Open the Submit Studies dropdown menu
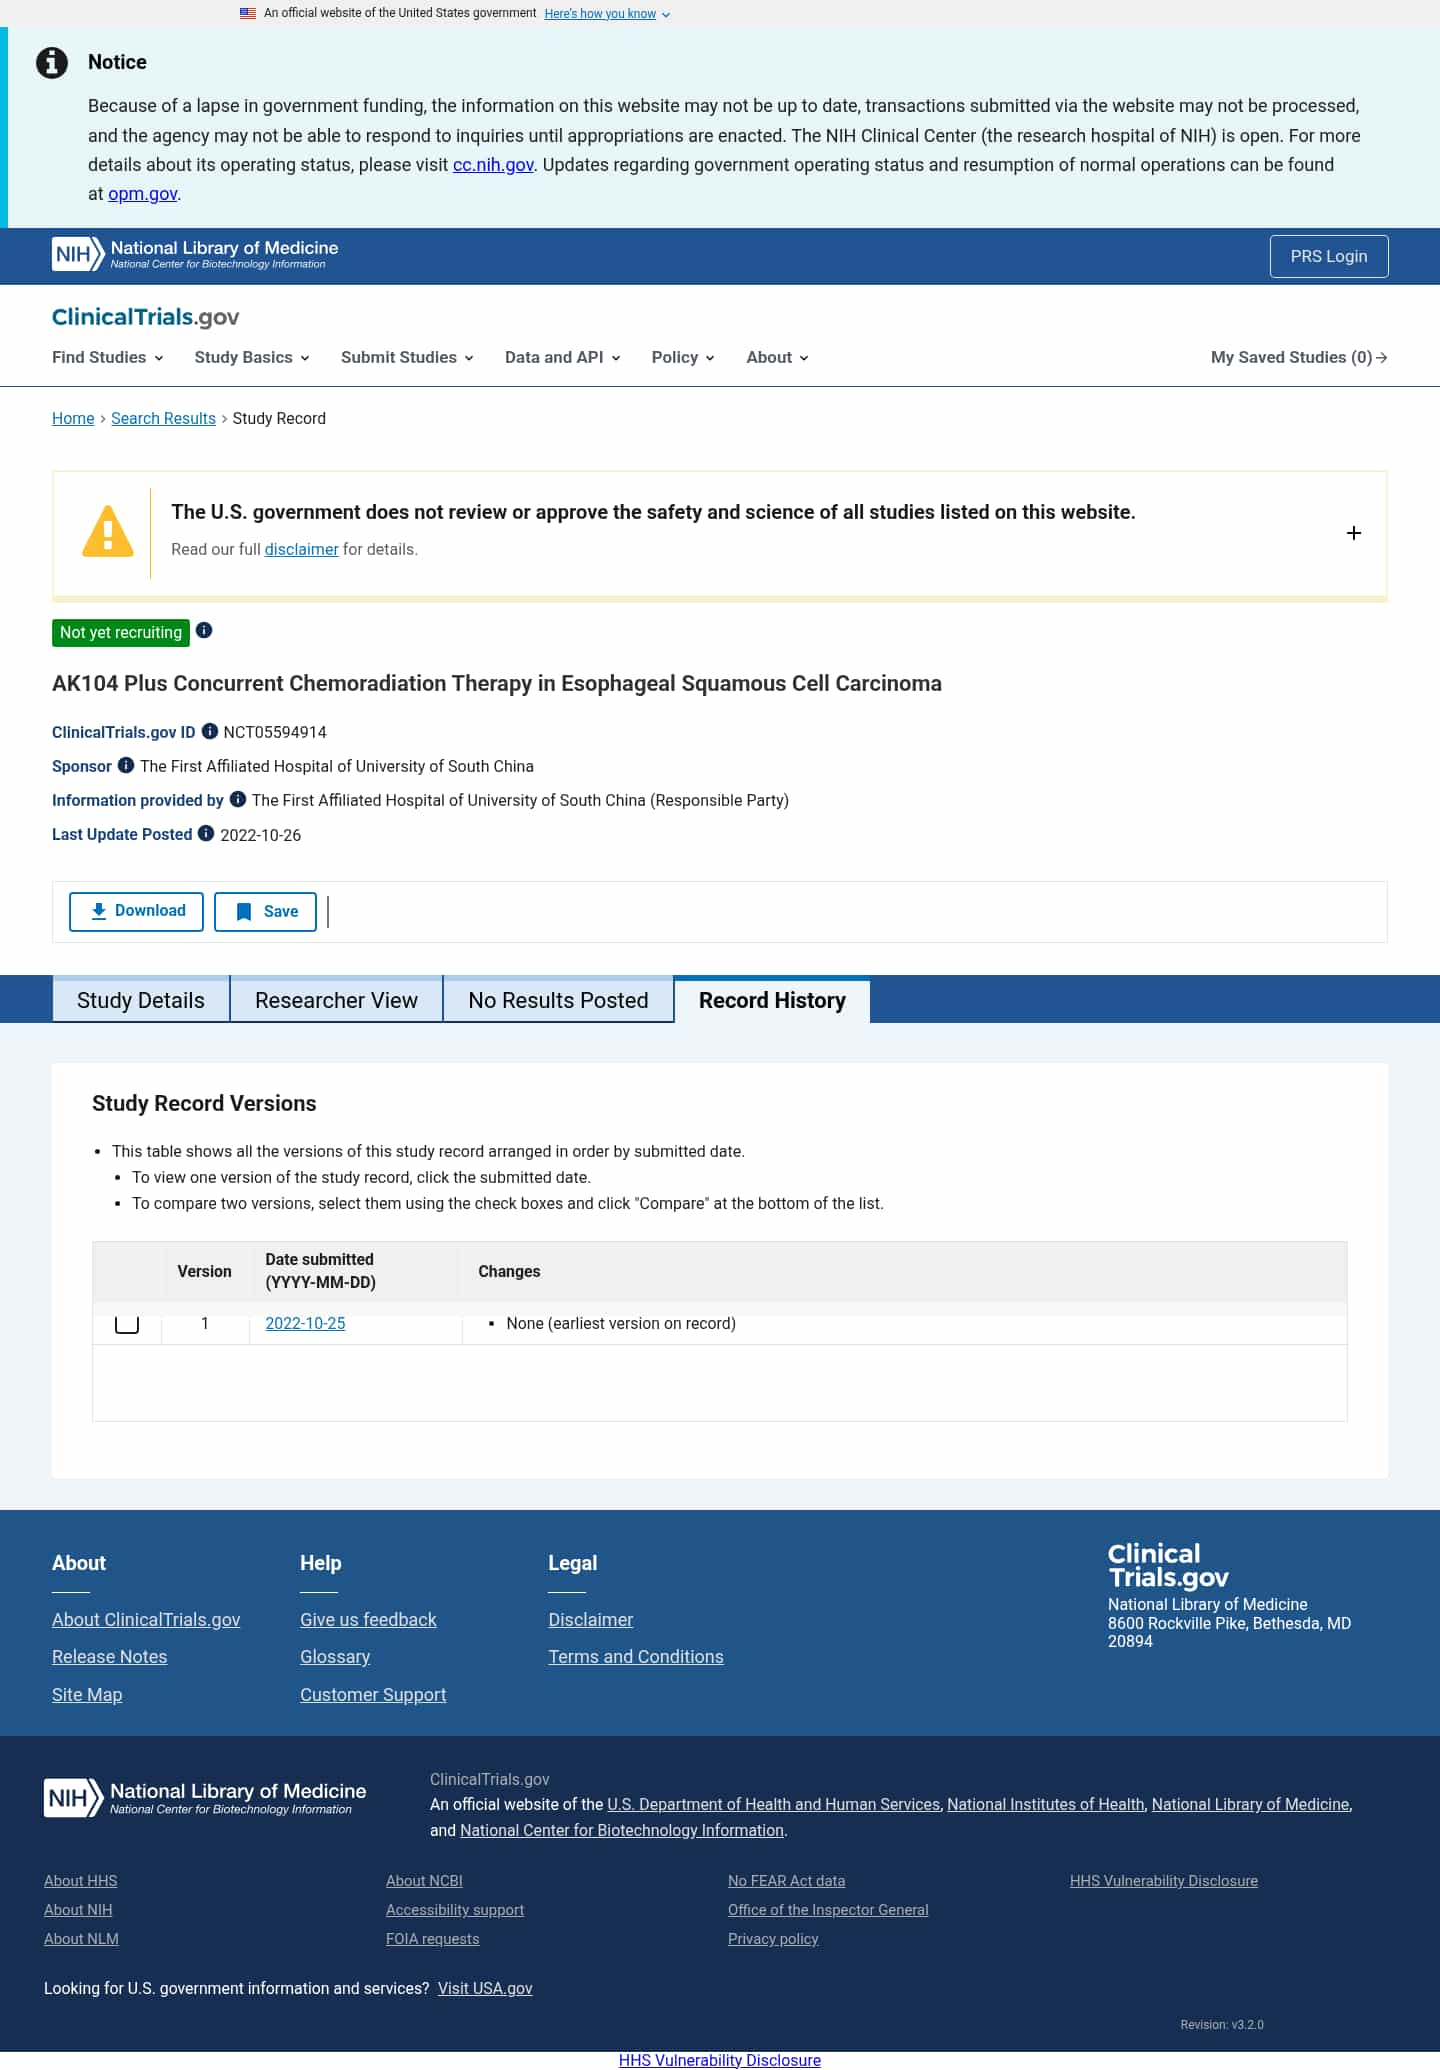 [407, 357]
